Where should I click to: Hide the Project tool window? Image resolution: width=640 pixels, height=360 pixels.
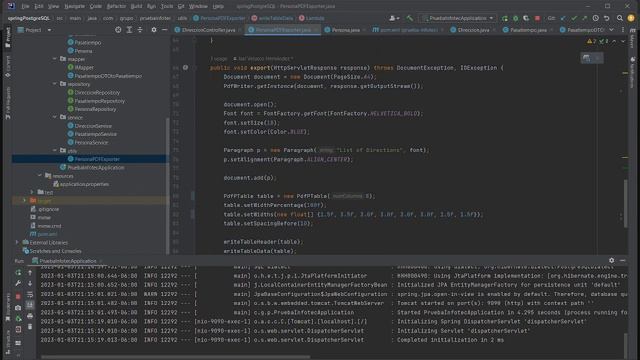164,30
